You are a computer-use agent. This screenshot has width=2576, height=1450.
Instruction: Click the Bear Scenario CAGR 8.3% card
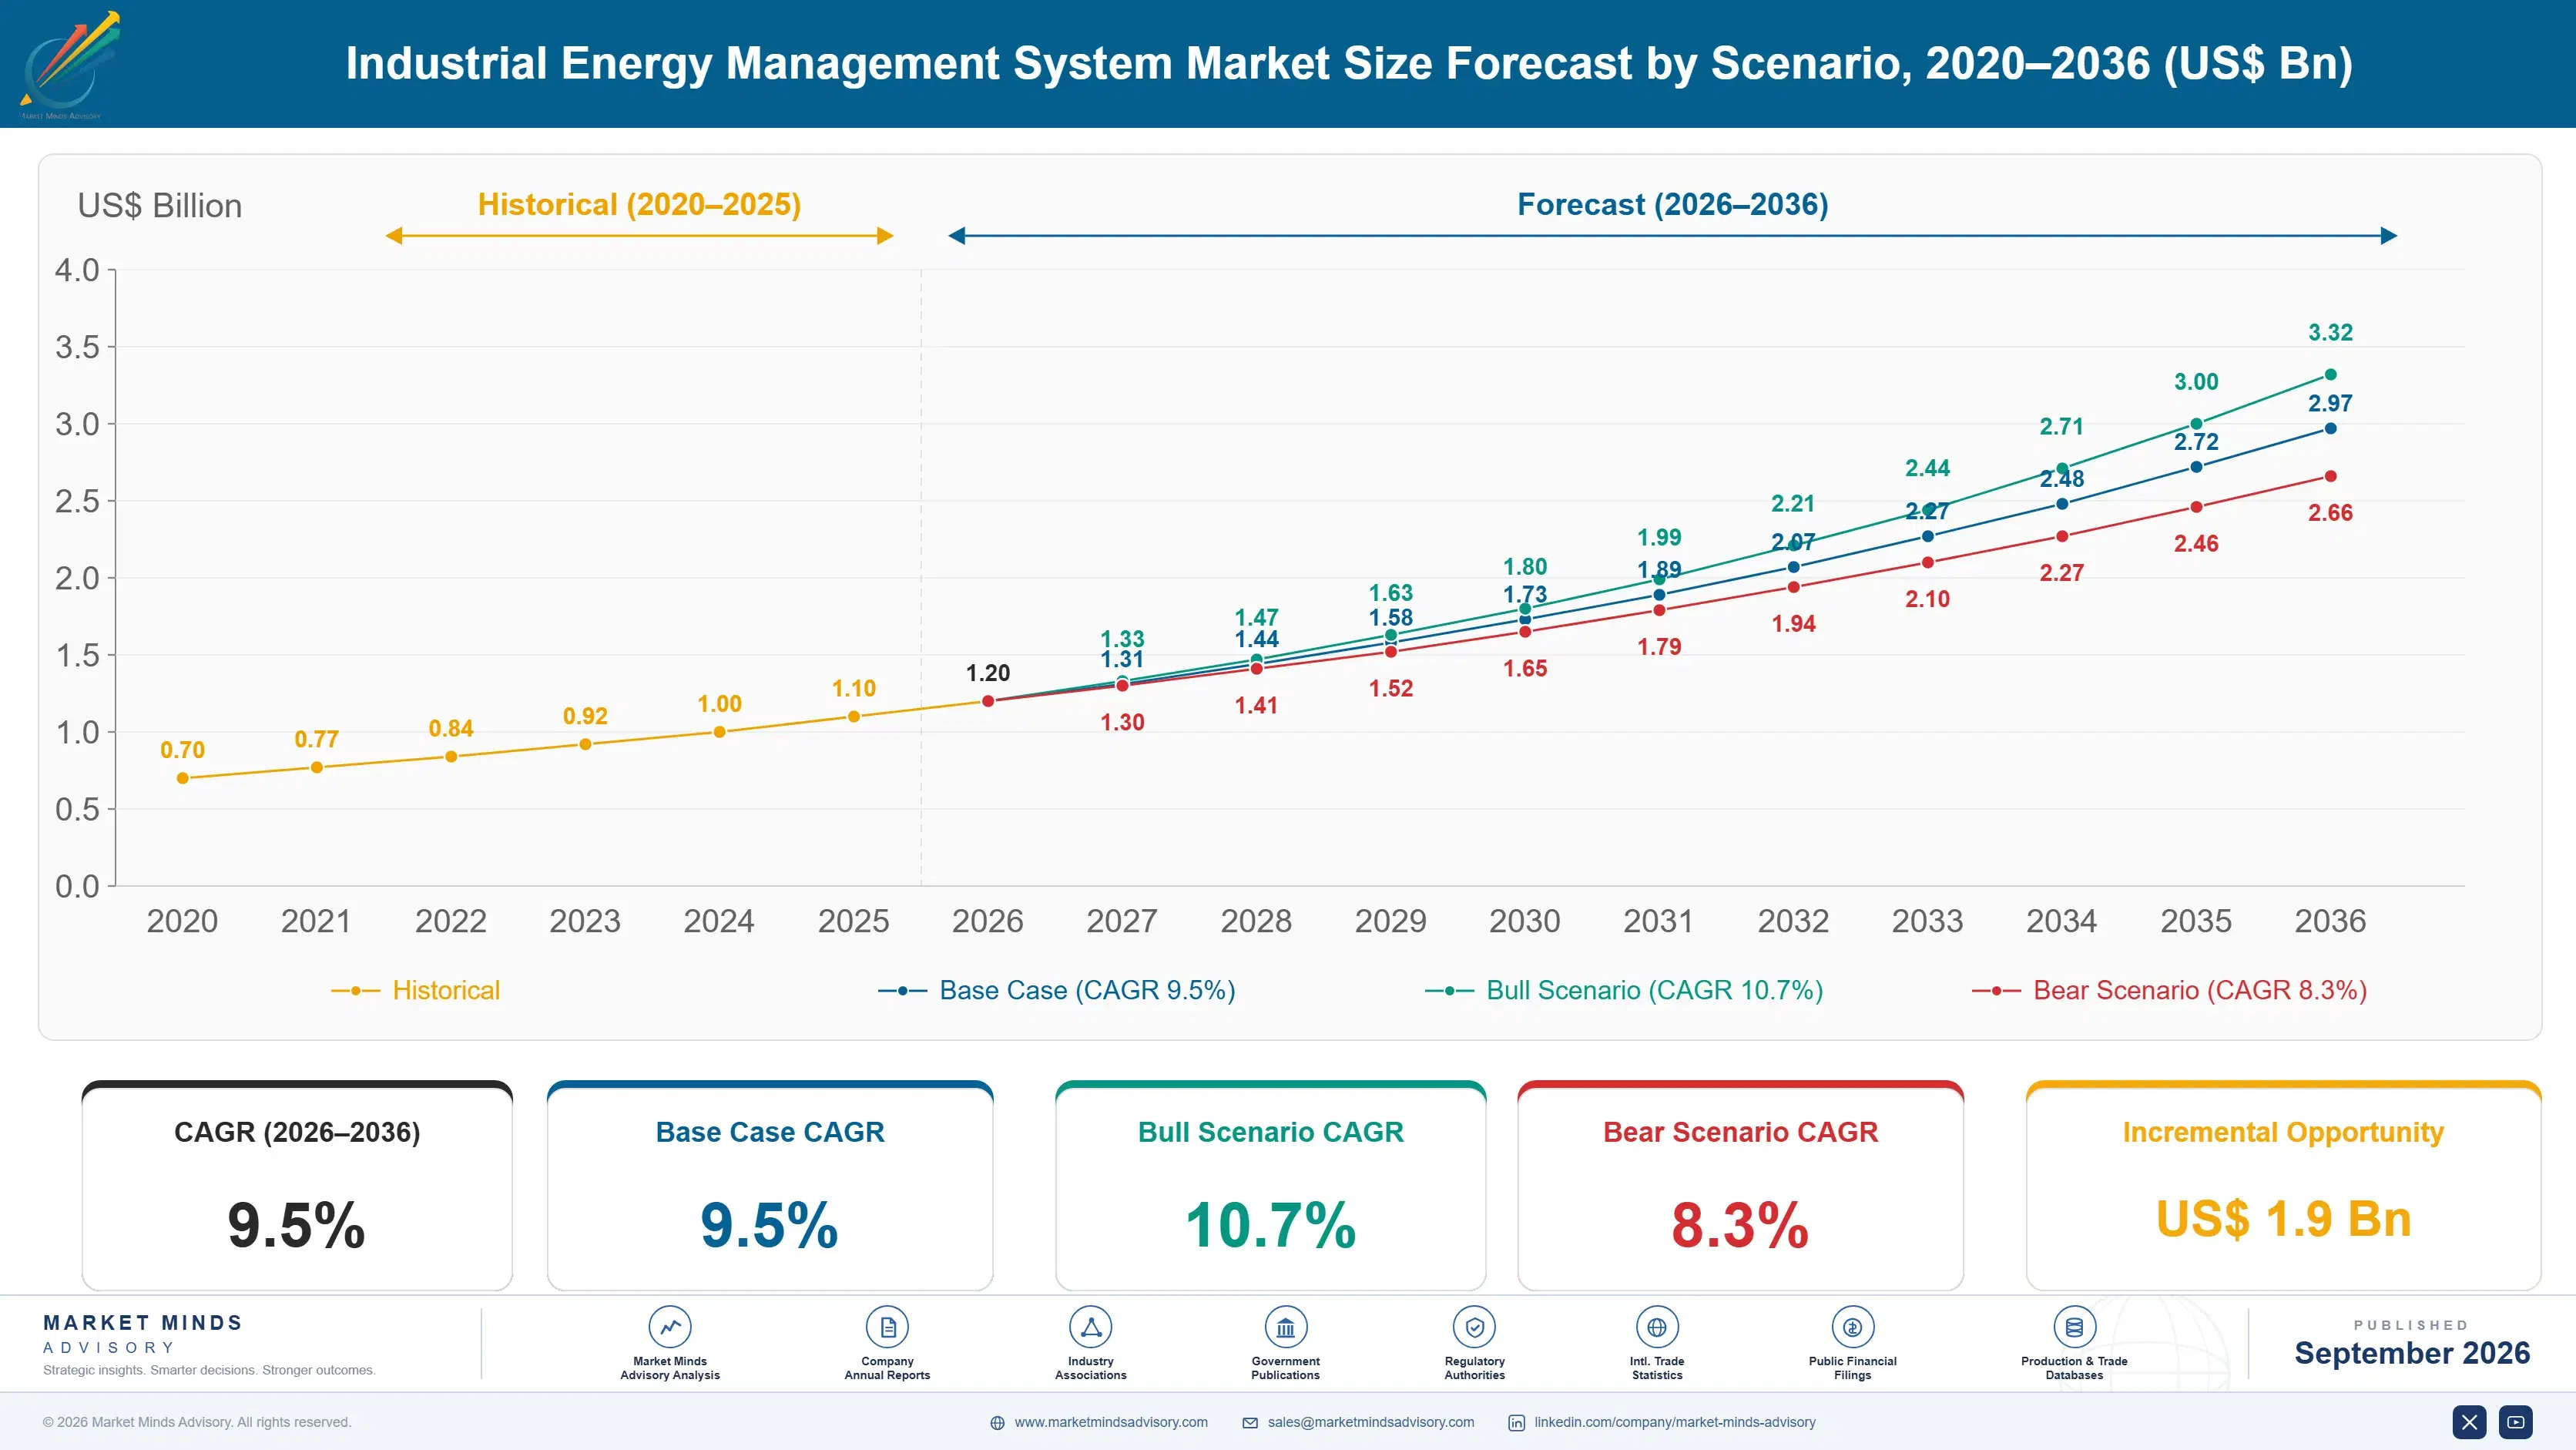(1741, 1186)
